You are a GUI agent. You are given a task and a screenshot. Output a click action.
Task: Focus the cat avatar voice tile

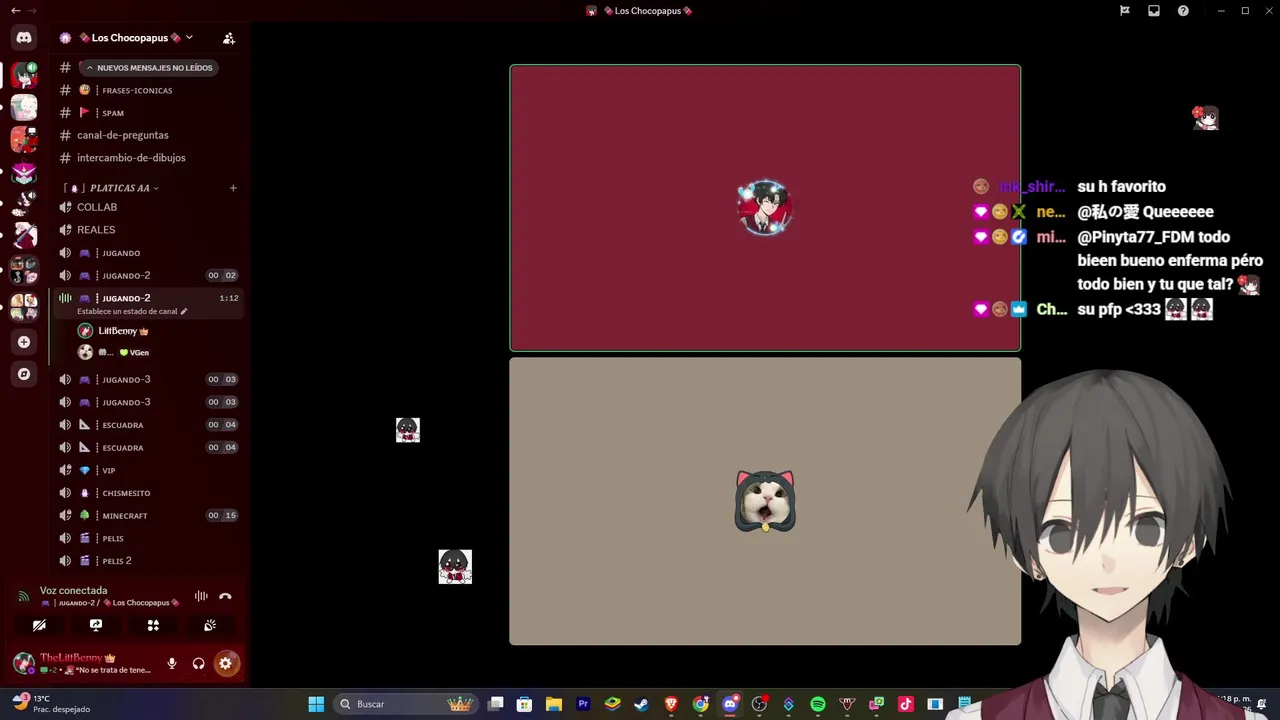coord(765,501)
